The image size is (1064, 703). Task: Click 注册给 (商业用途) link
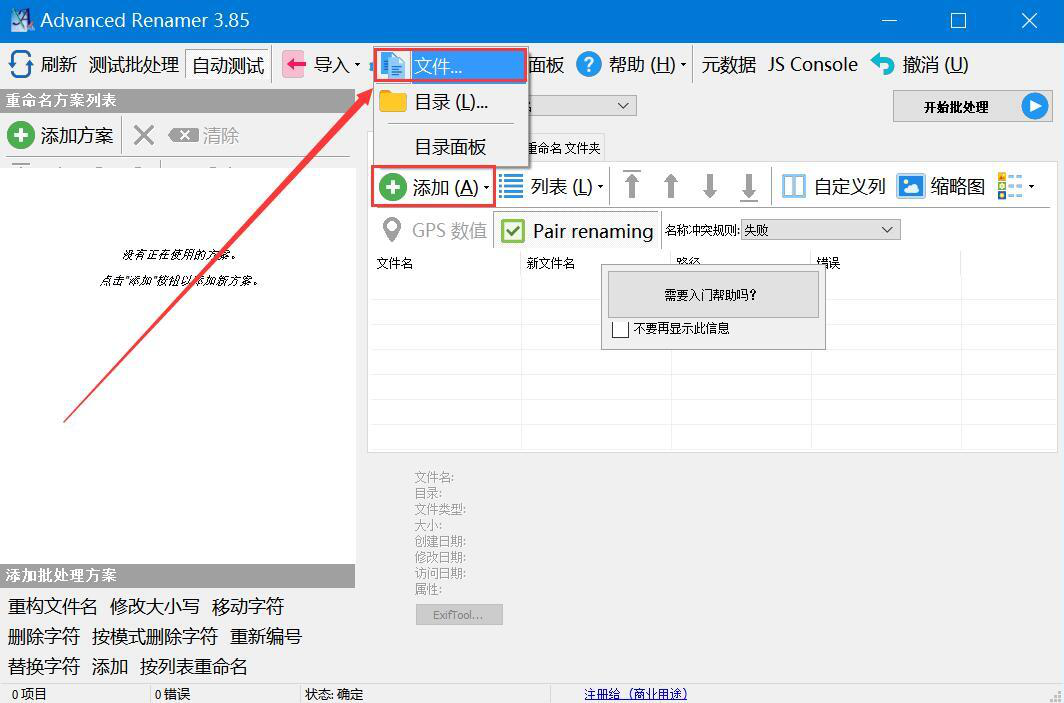[x=636, y=694]
